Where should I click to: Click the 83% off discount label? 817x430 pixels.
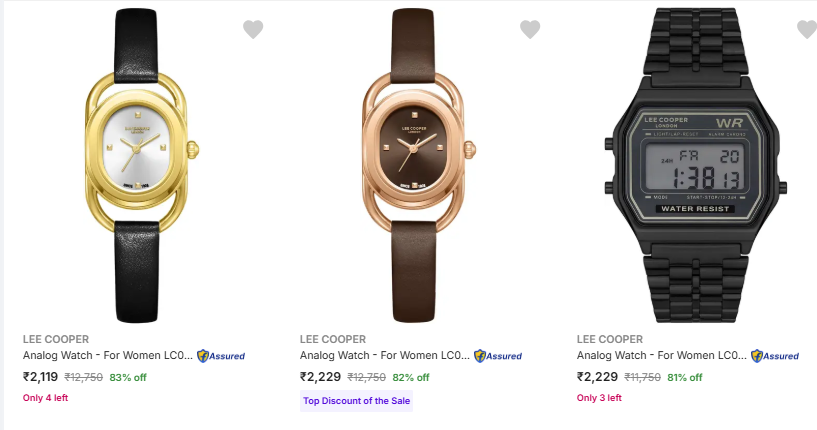tap(128, 378)
